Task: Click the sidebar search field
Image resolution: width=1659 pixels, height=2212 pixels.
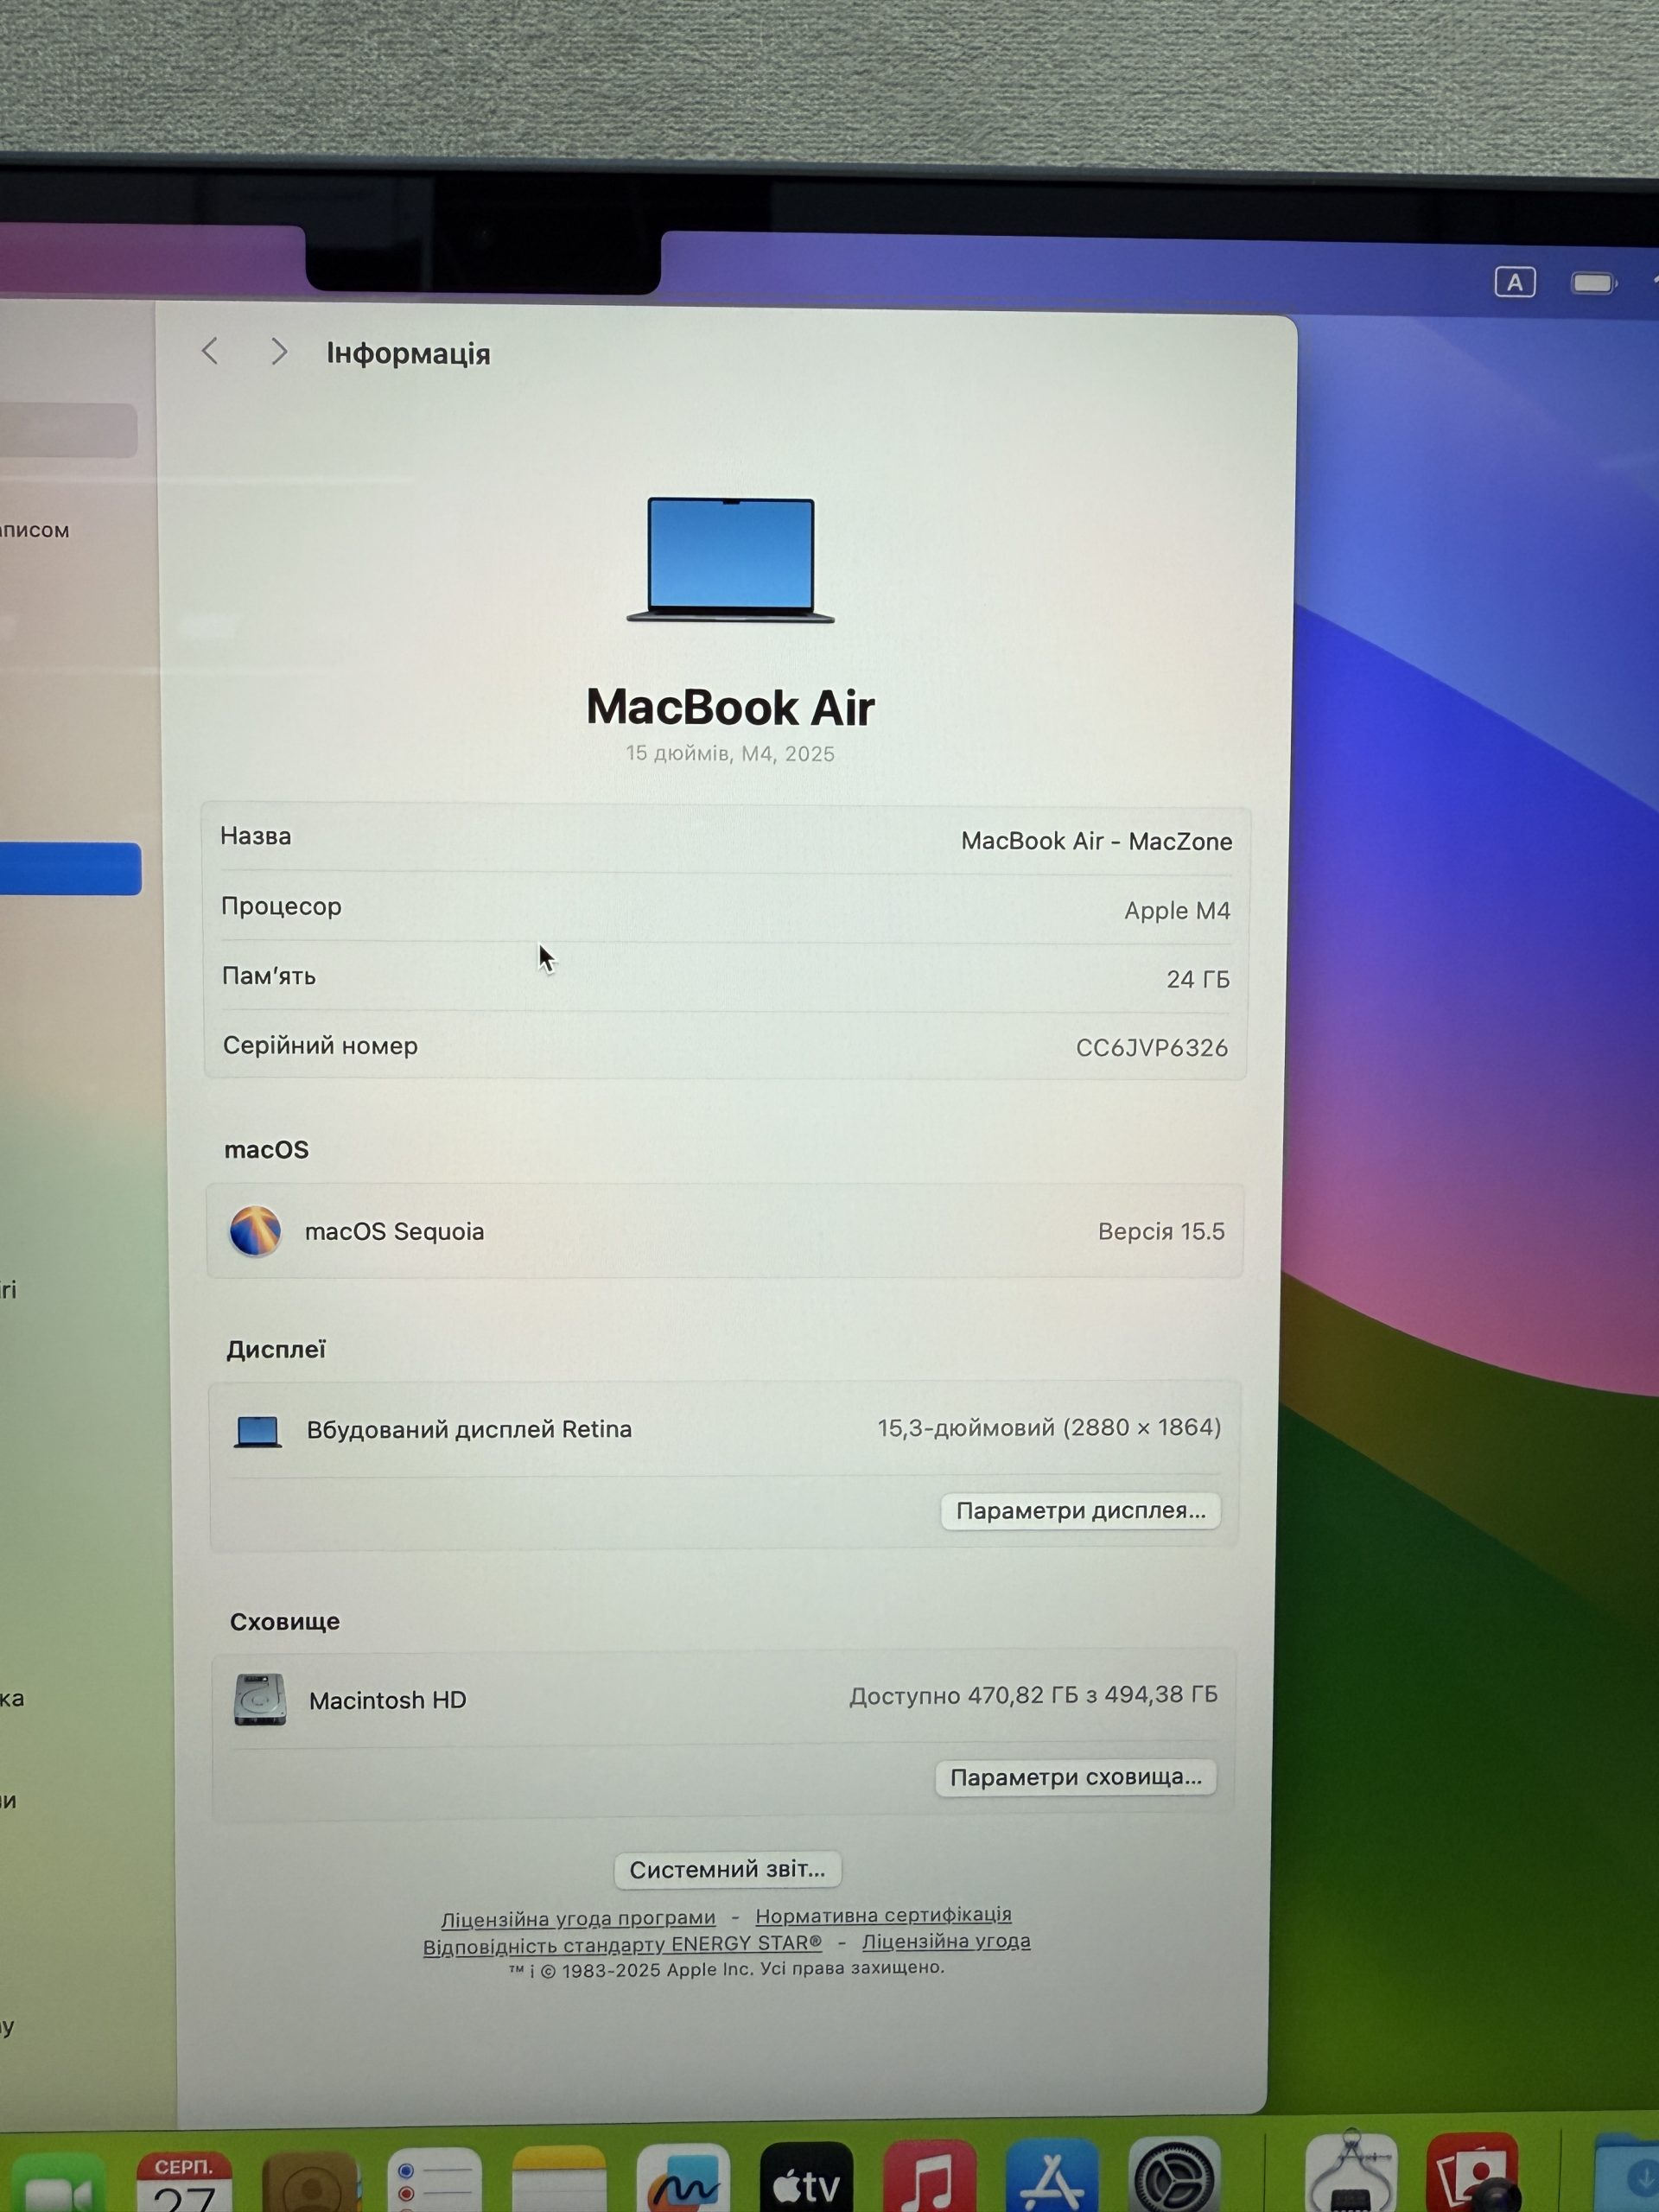Action: coord(68,430)
